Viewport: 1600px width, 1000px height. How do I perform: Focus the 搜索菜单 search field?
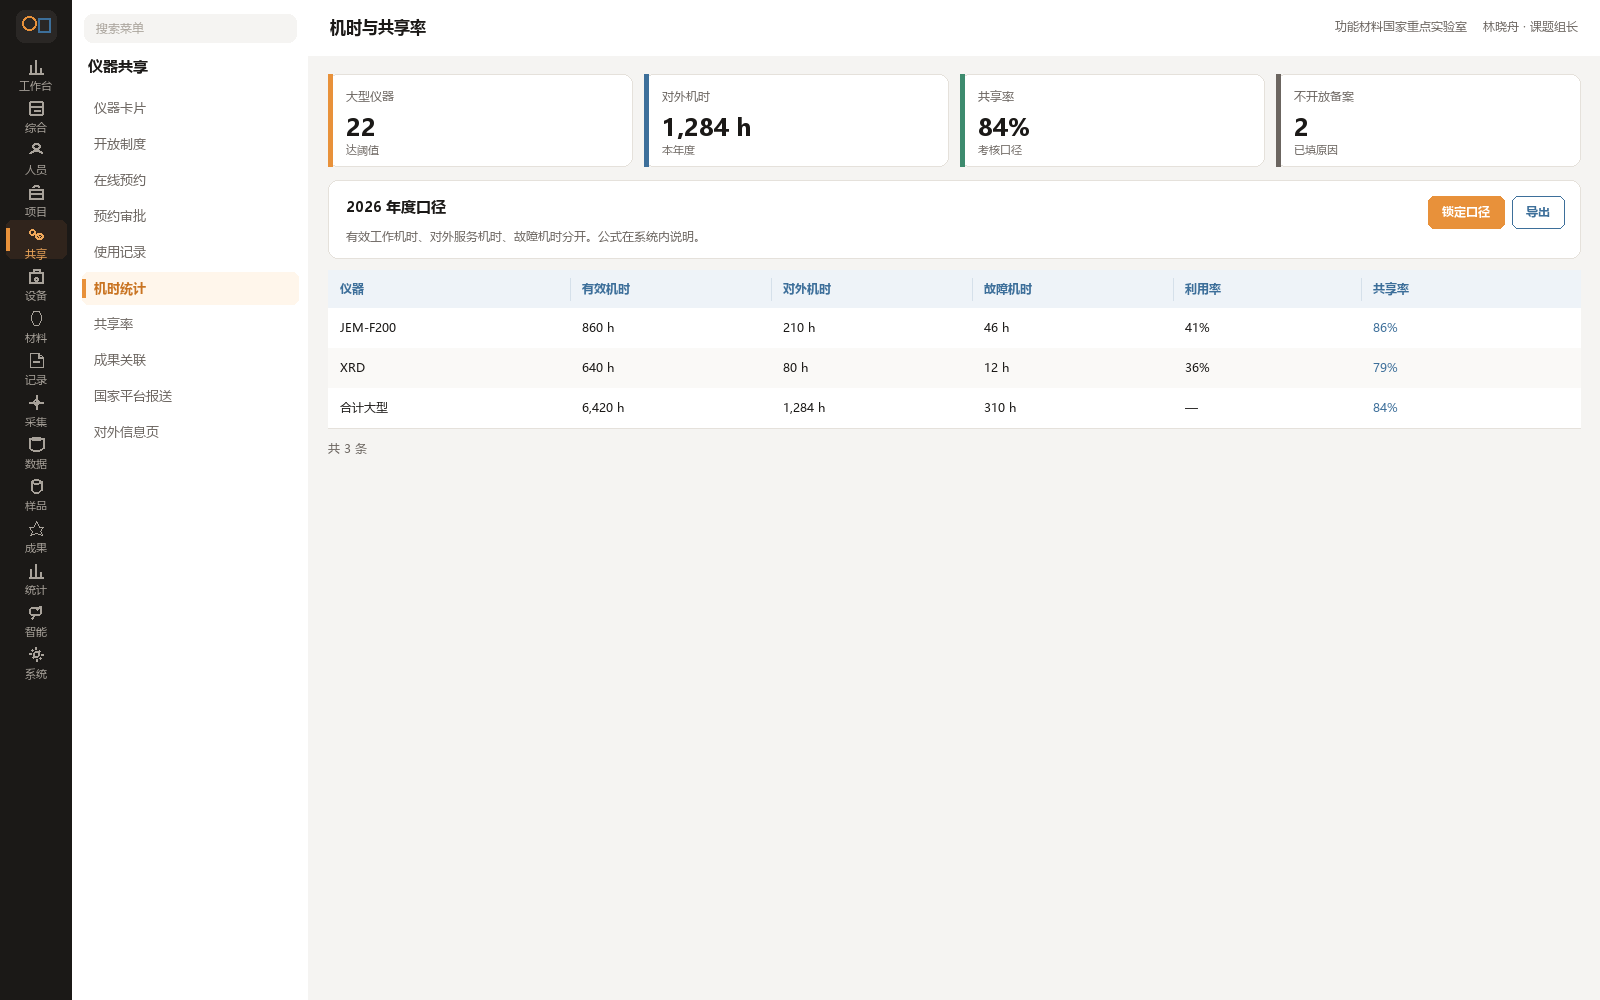pyautogui.click(x=190, y=28)
